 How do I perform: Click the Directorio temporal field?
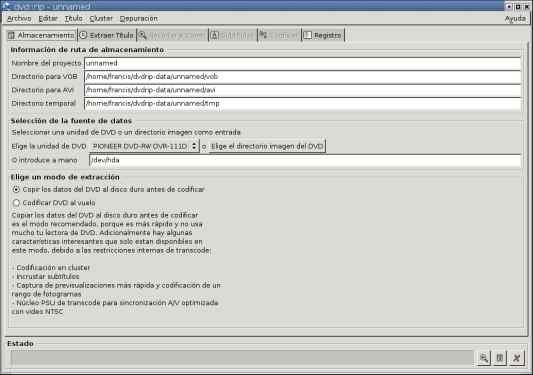(x=302, y=103)
